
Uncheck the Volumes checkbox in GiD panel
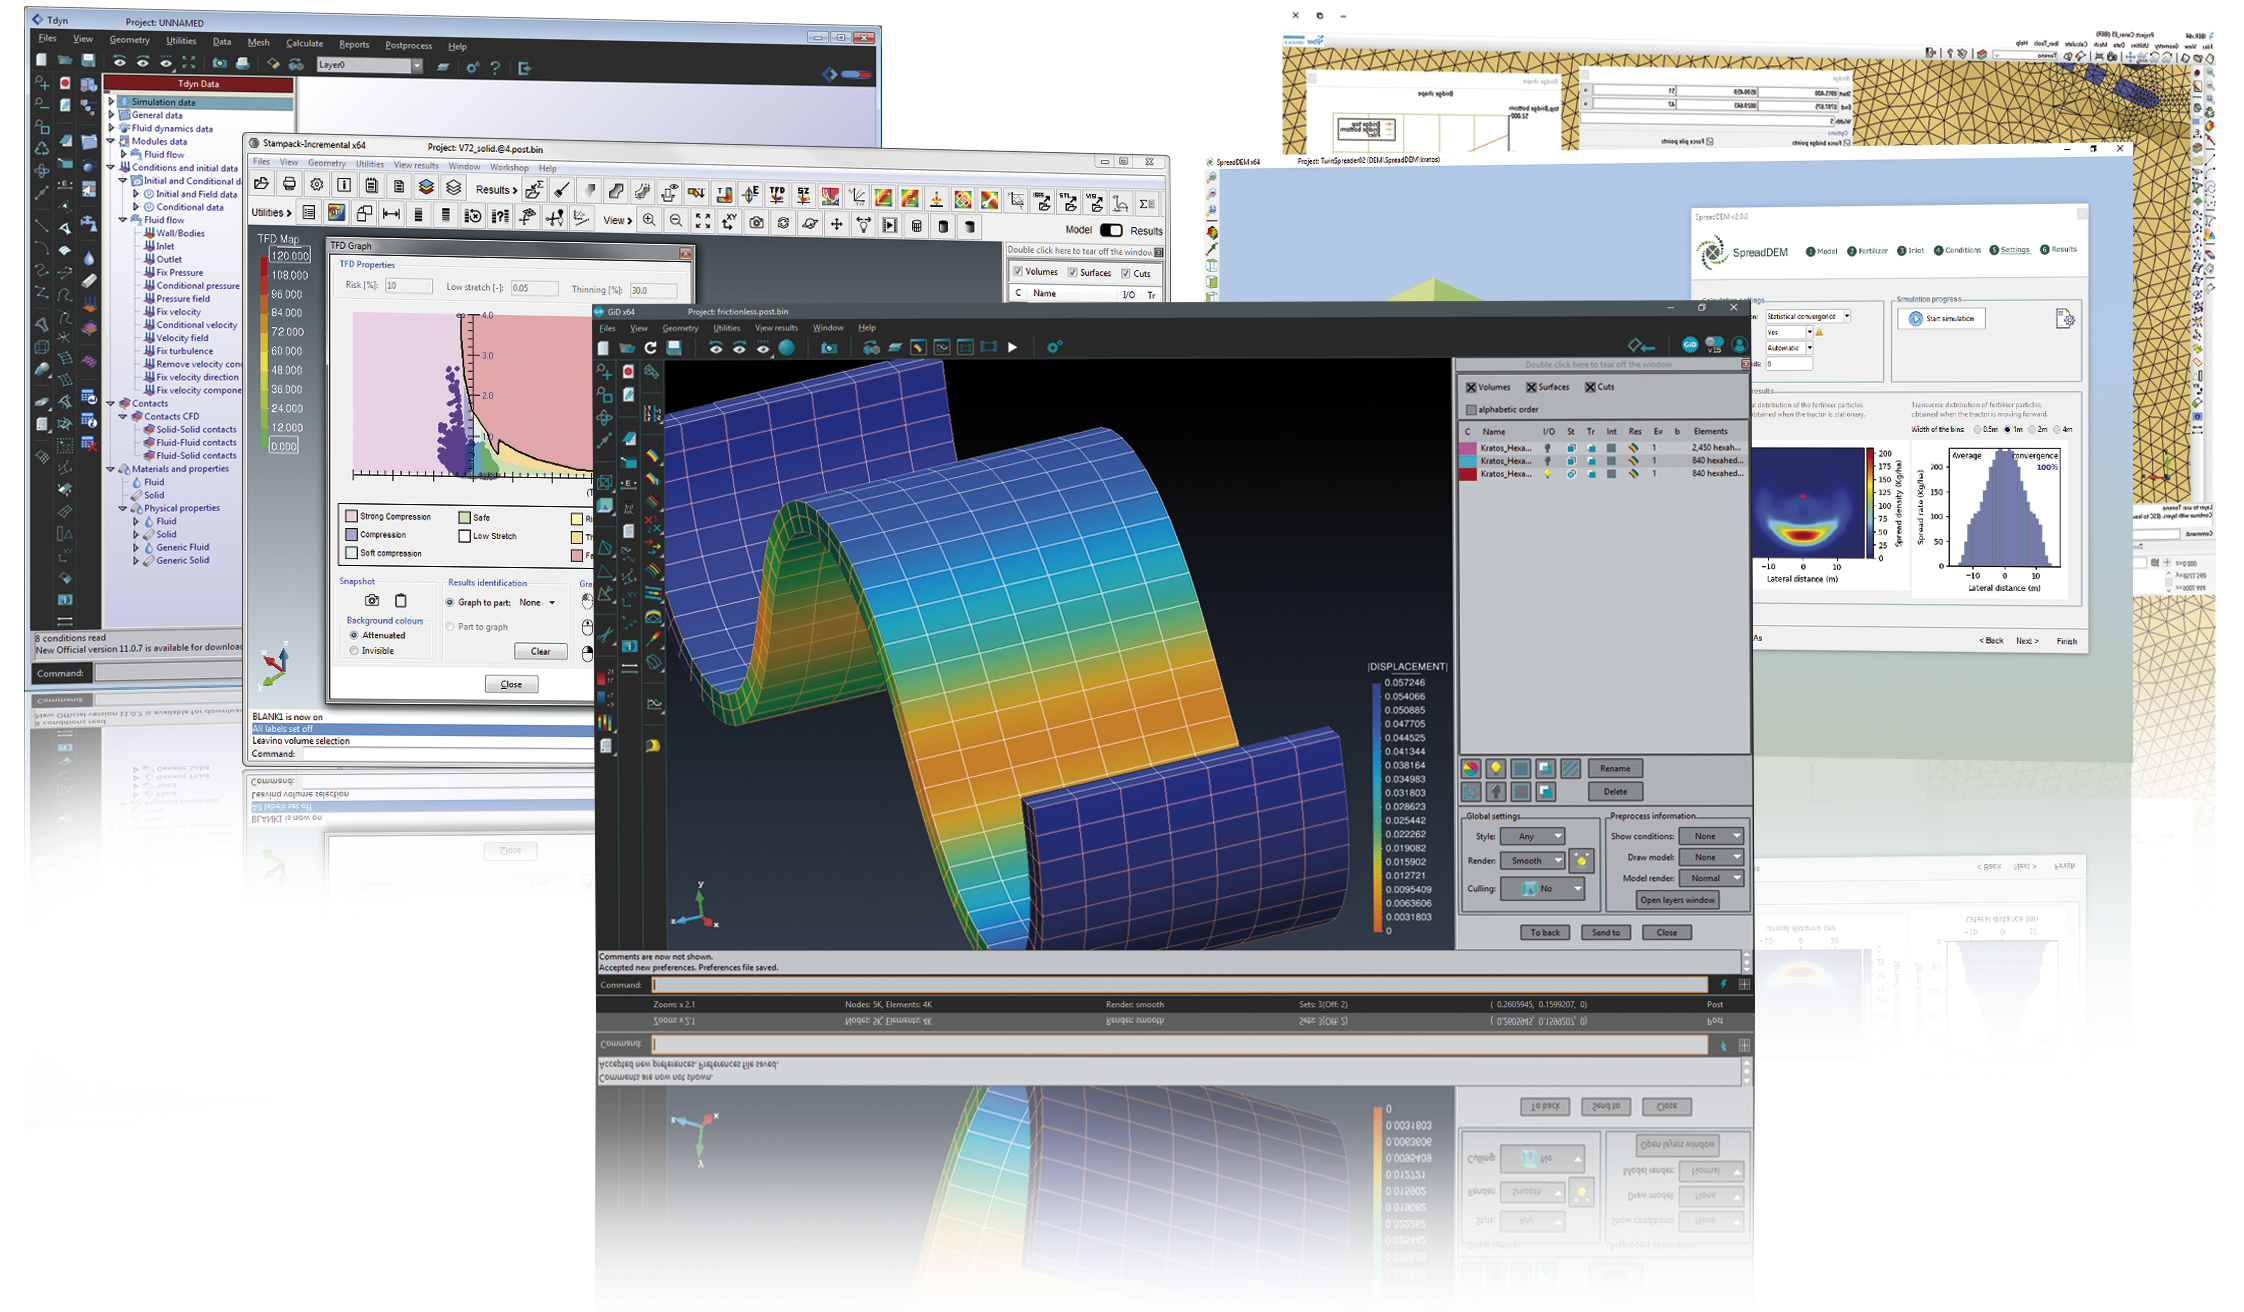point(1471,387)
